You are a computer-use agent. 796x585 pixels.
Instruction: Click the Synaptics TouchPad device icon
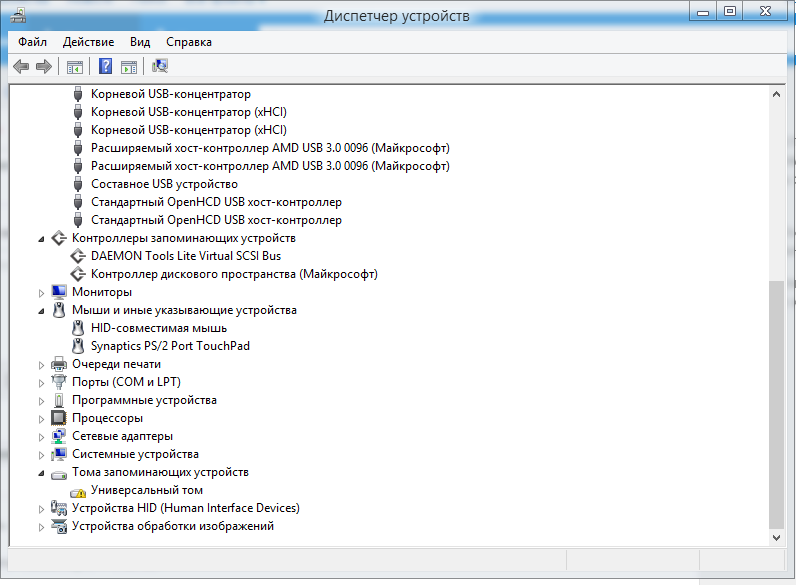coord(78,346)
